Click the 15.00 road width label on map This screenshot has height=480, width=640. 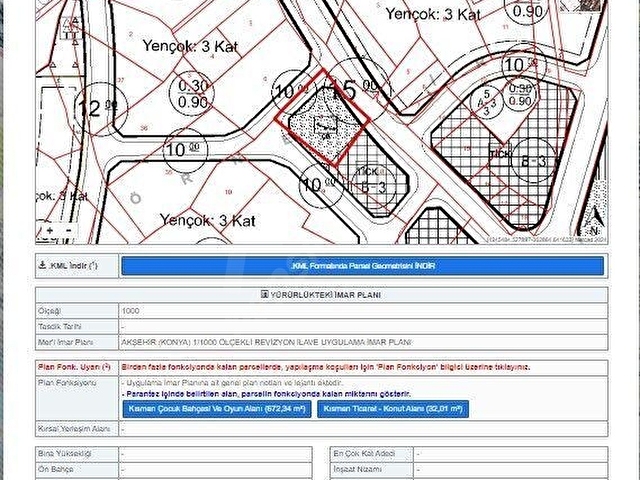click(x=355, y=89)
